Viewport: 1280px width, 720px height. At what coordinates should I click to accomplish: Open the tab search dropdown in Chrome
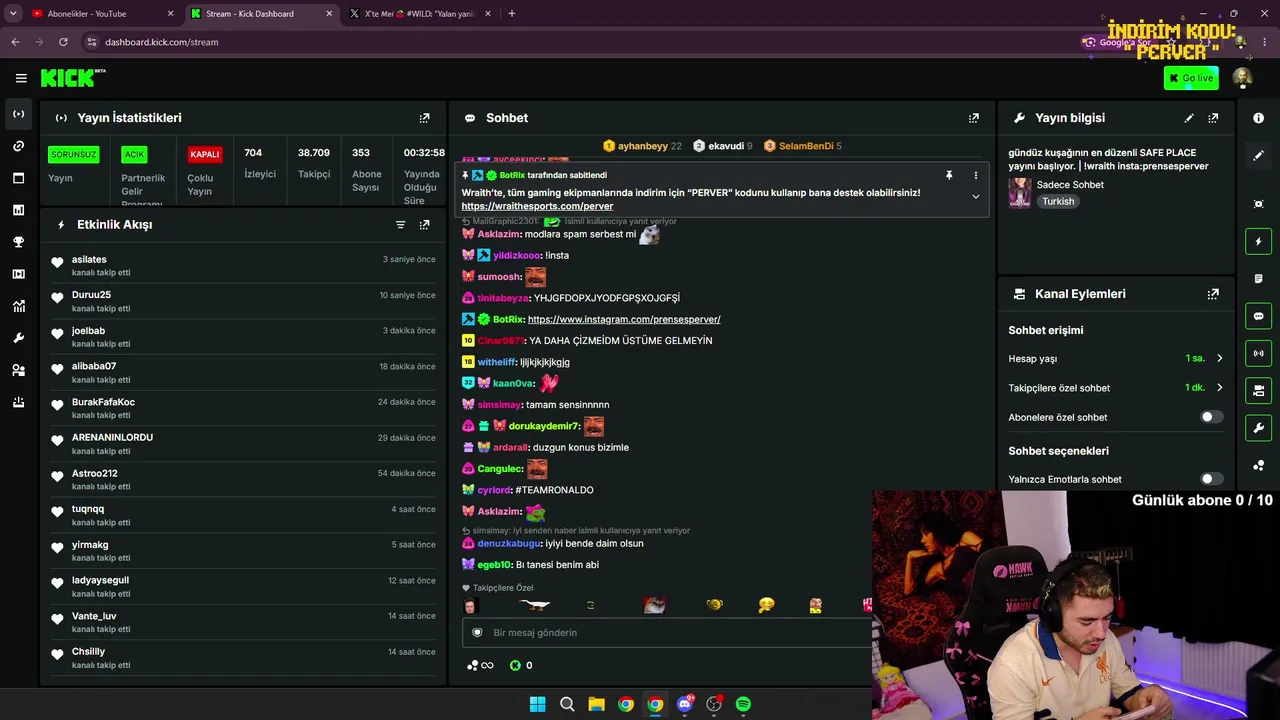(13, 14)
